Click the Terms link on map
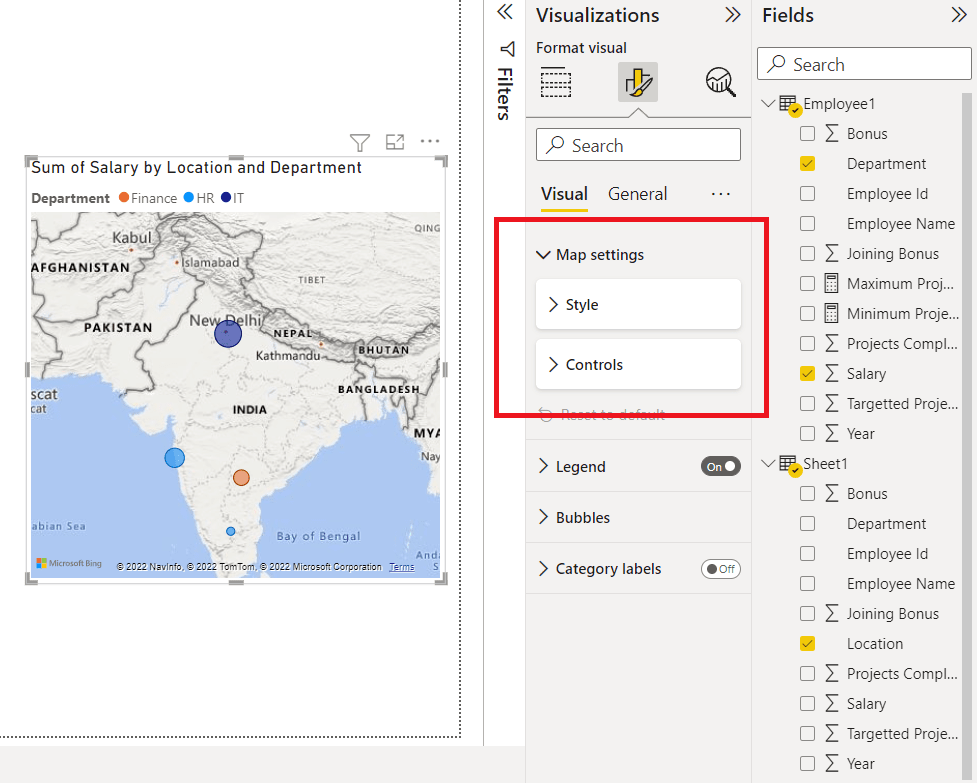Screen dimensions: 977x783 click(402, 567)
